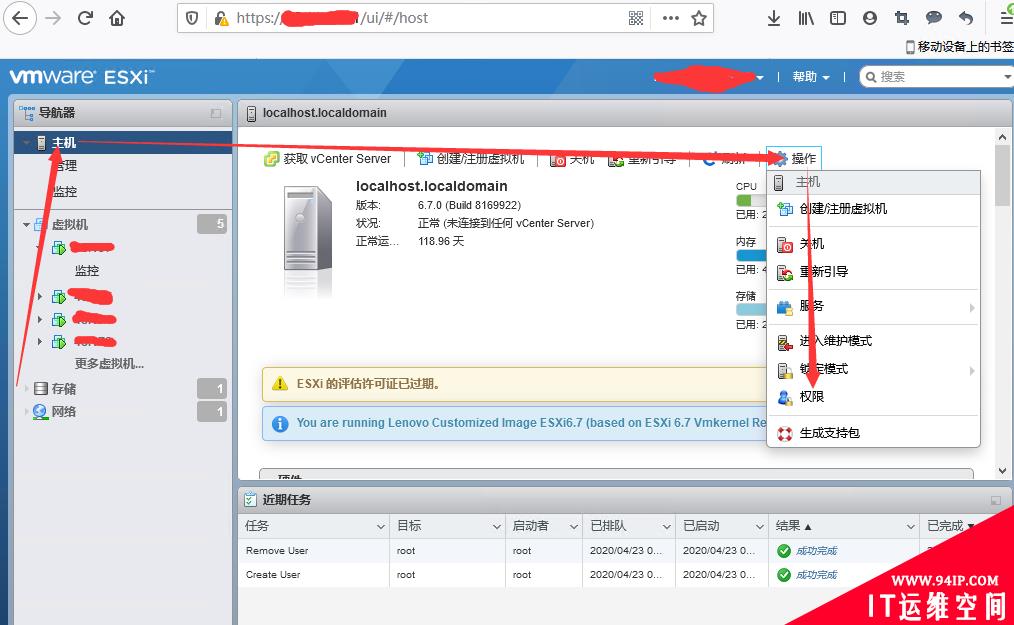Click the 成功完成 result for Remove User

pyautogui.click(x=816, y=551)
